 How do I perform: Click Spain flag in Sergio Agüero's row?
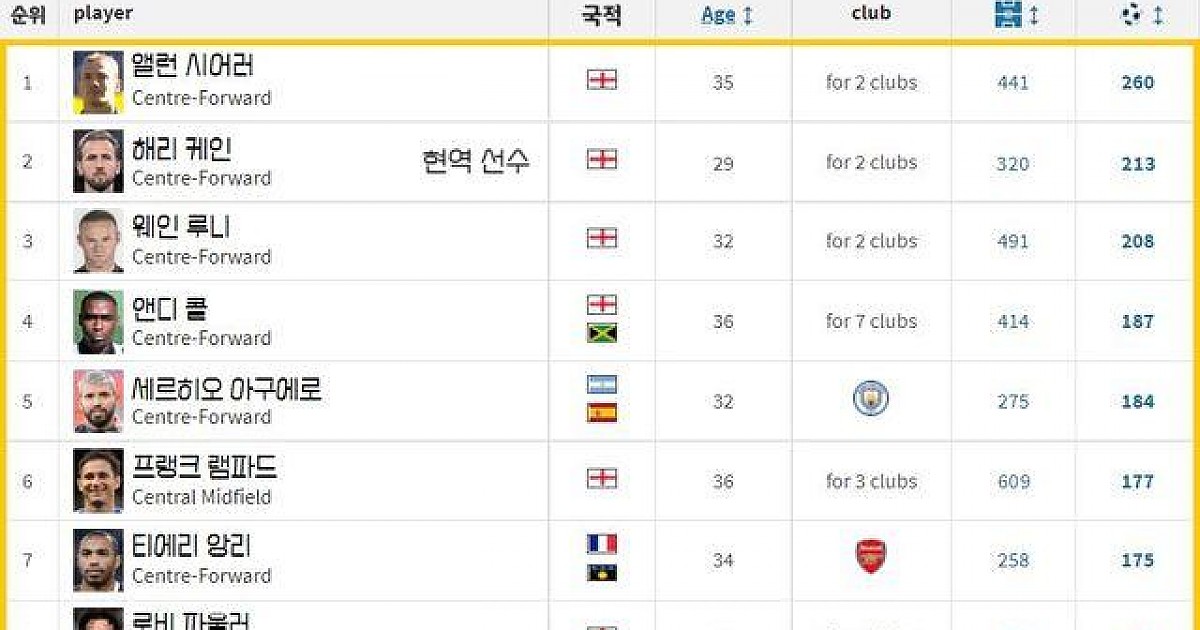[x=601, y=413]
